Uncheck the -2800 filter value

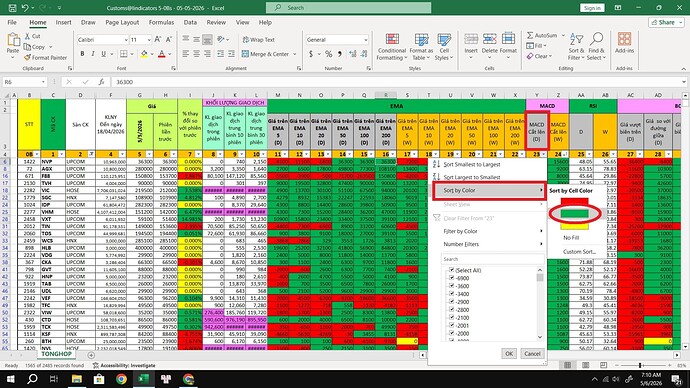click(x=451, y=310)
